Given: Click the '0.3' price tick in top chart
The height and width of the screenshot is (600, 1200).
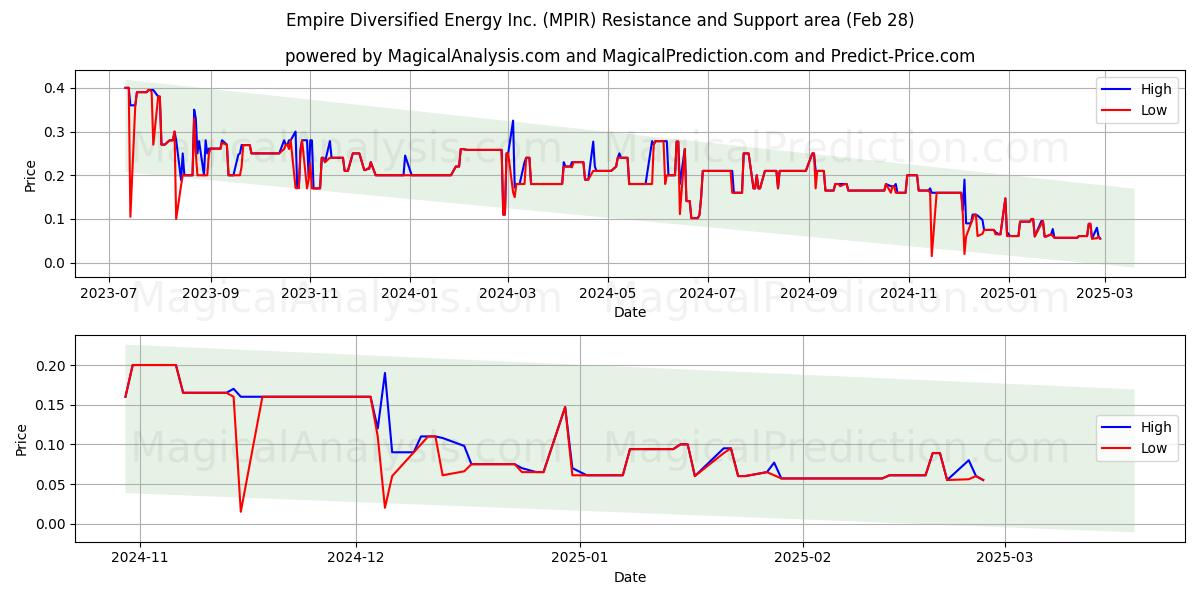Looking at the screenshot, I should coord(55,132).
